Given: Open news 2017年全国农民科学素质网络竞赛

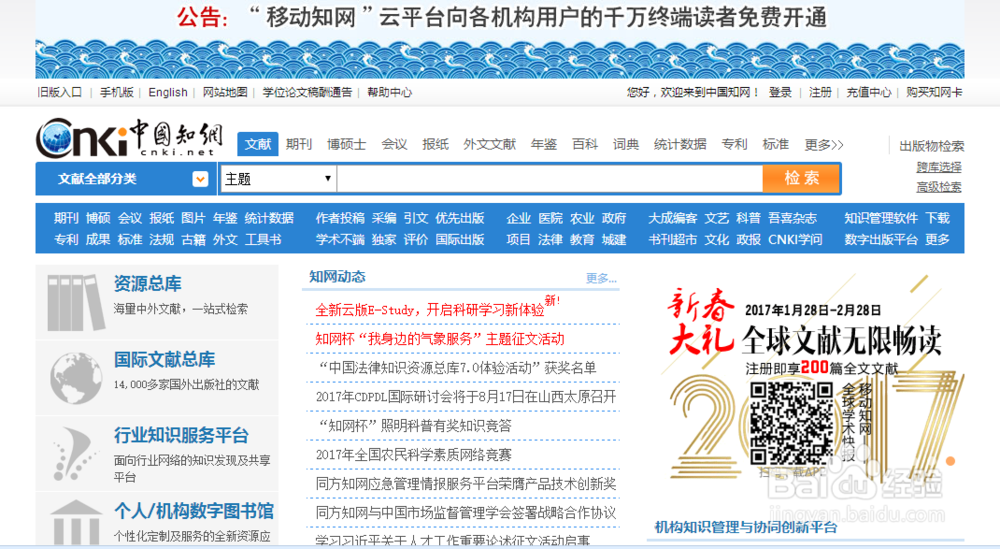Looking at the screenshot, I should (413, 455).
